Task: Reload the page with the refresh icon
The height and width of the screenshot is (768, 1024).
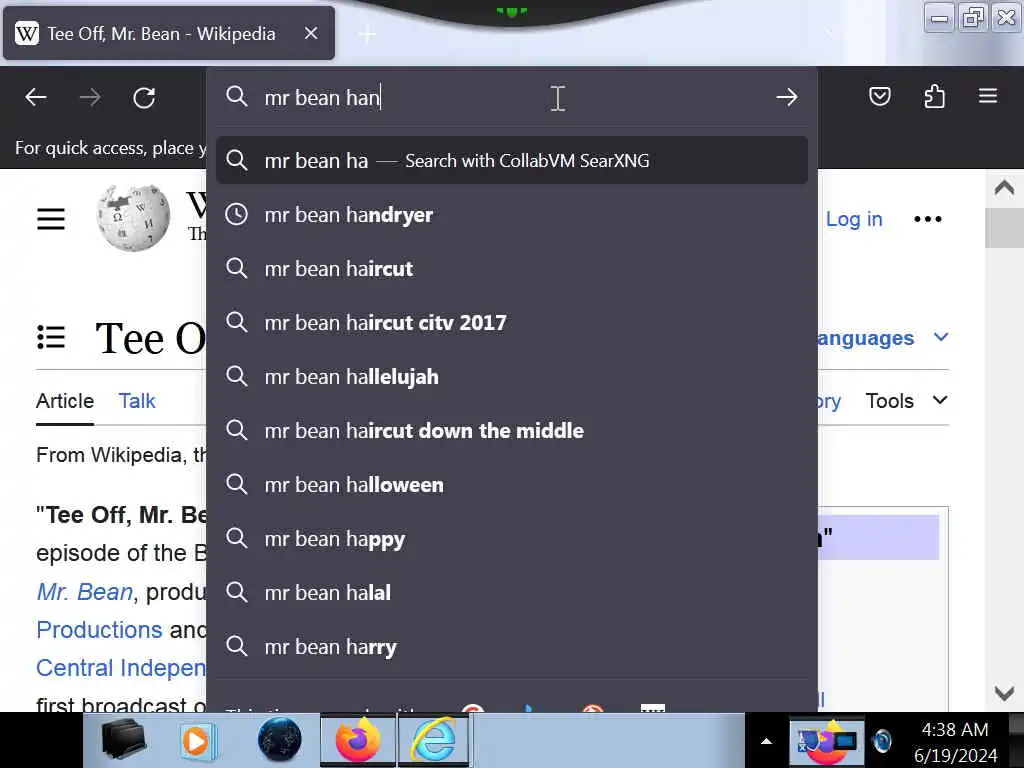Action: click(x=144, y=98)
